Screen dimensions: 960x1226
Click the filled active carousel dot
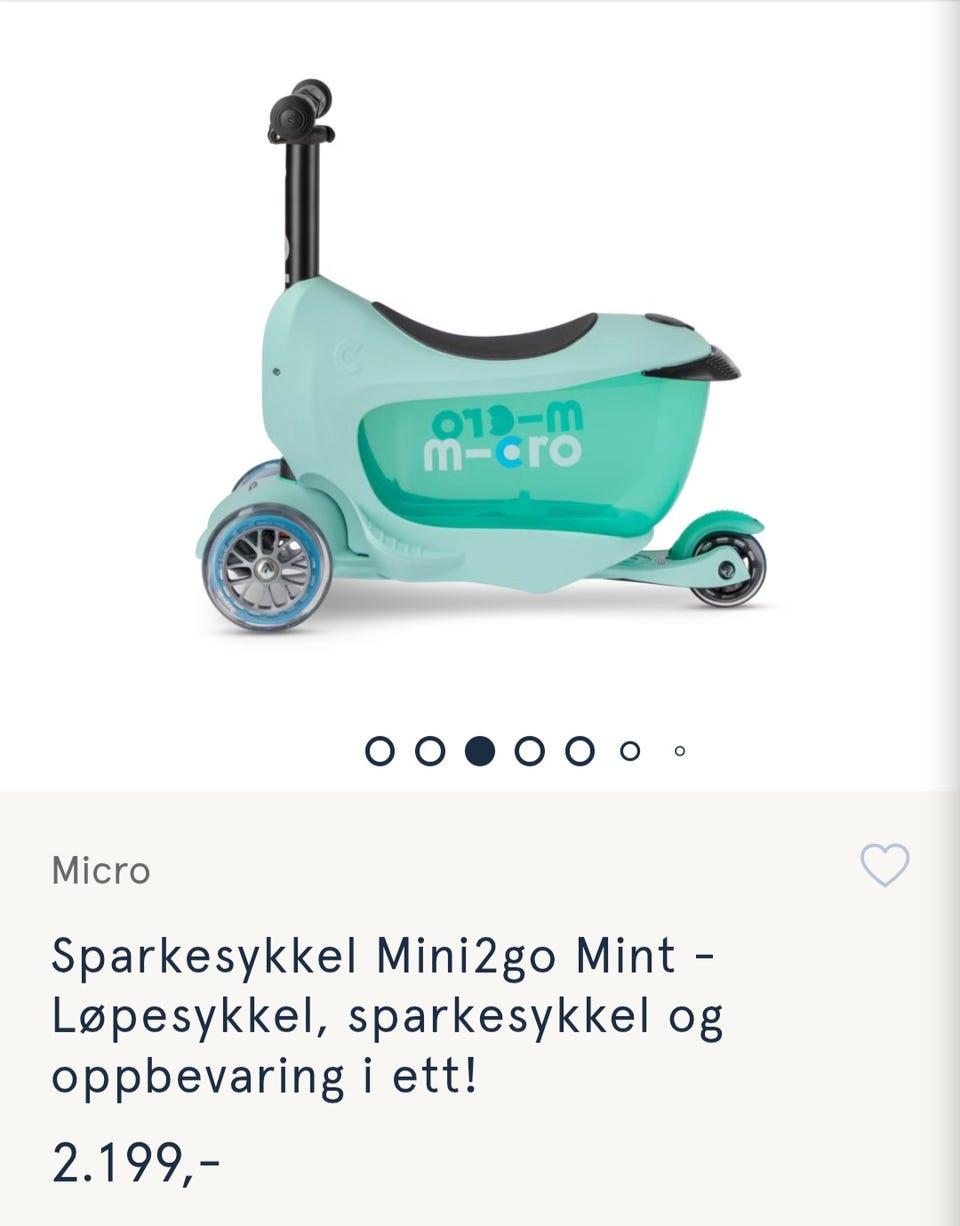coord(480,750)
